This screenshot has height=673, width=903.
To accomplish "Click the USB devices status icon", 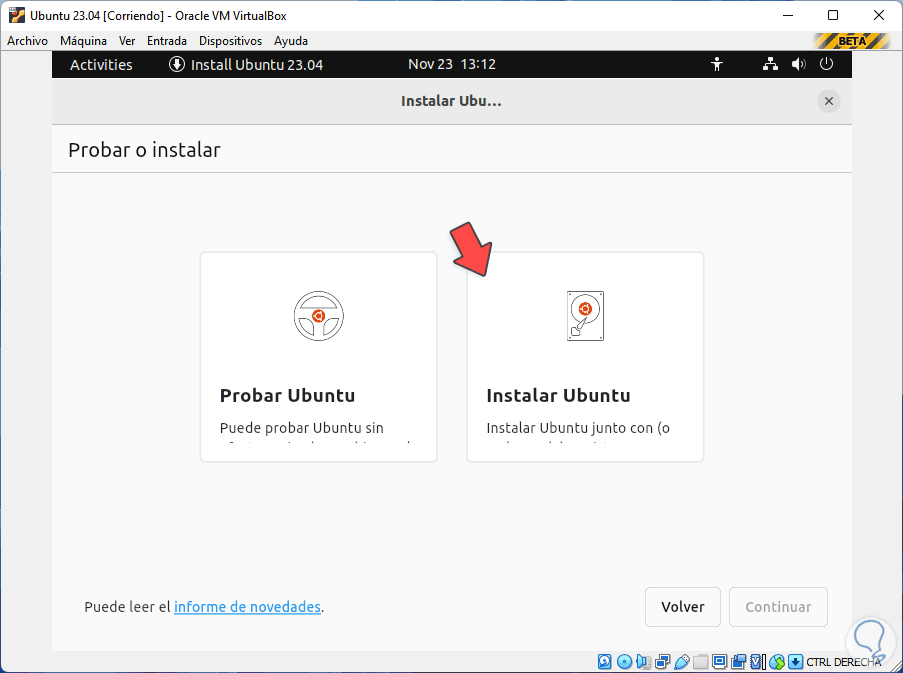I will point(681,661).
